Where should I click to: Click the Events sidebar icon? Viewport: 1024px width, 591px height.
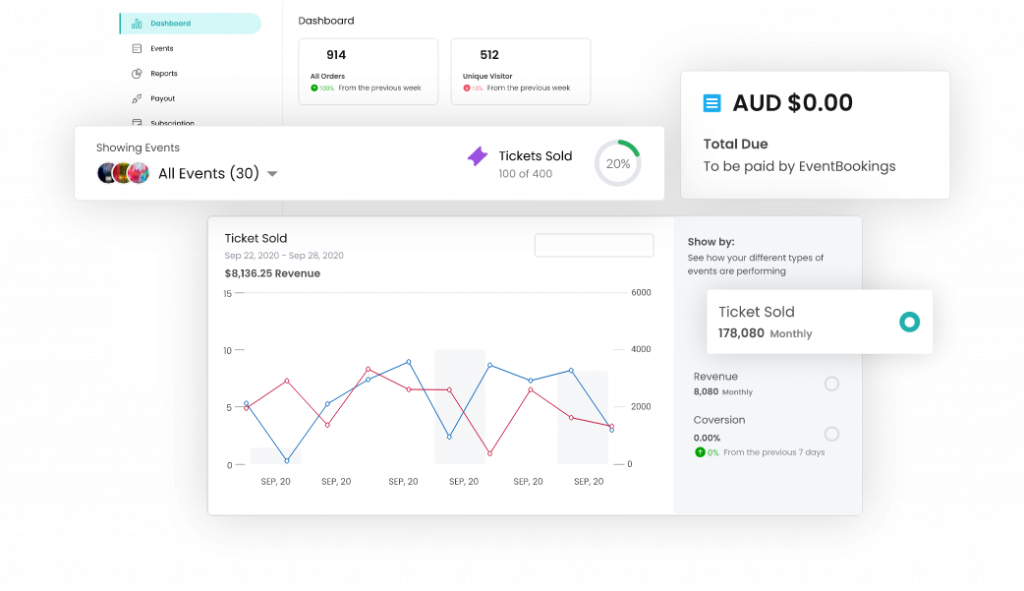[x=137, y=48]
